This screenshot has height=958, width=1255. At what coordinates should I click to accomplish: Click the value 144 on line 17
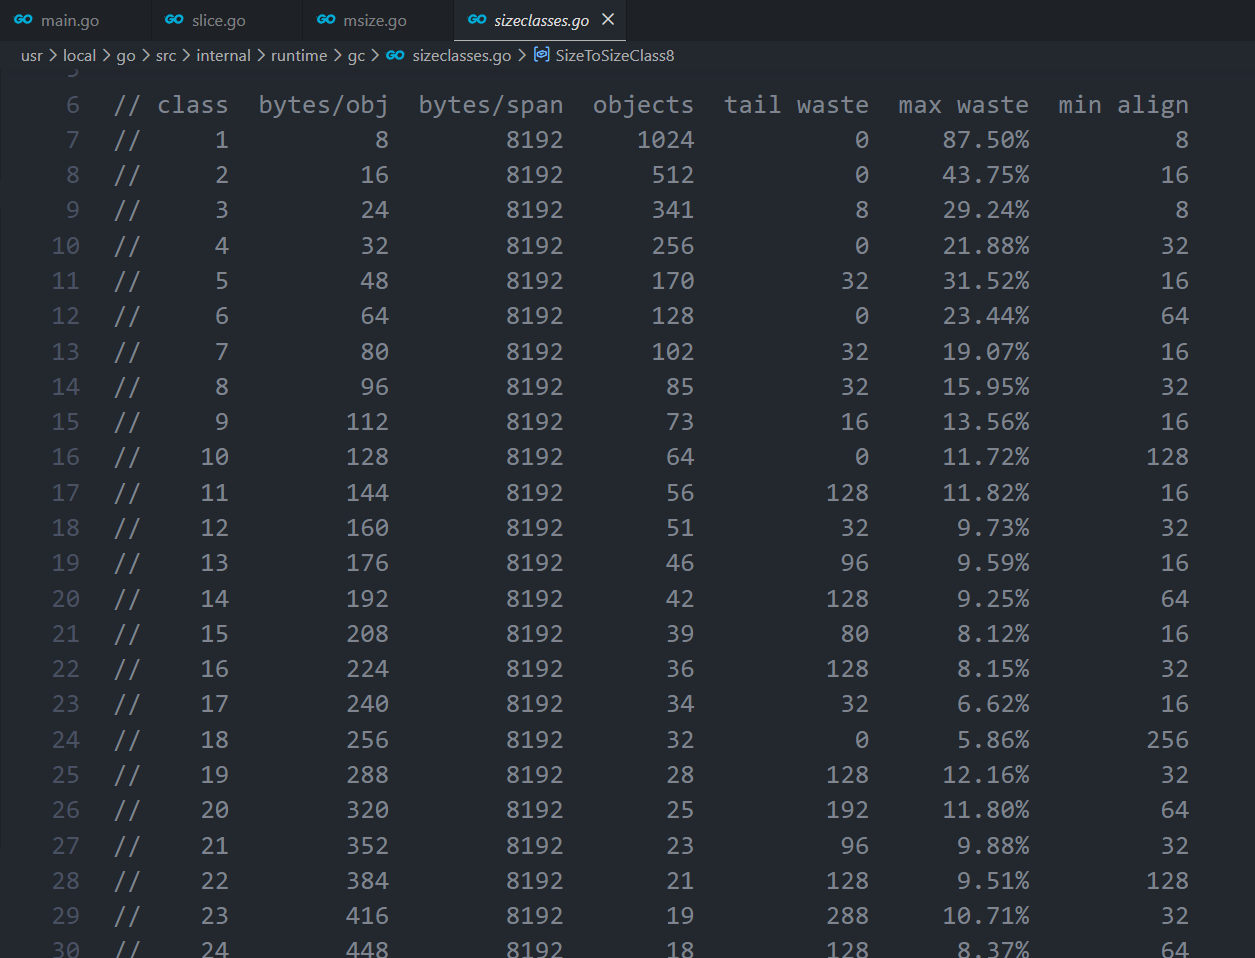(367, 493)
